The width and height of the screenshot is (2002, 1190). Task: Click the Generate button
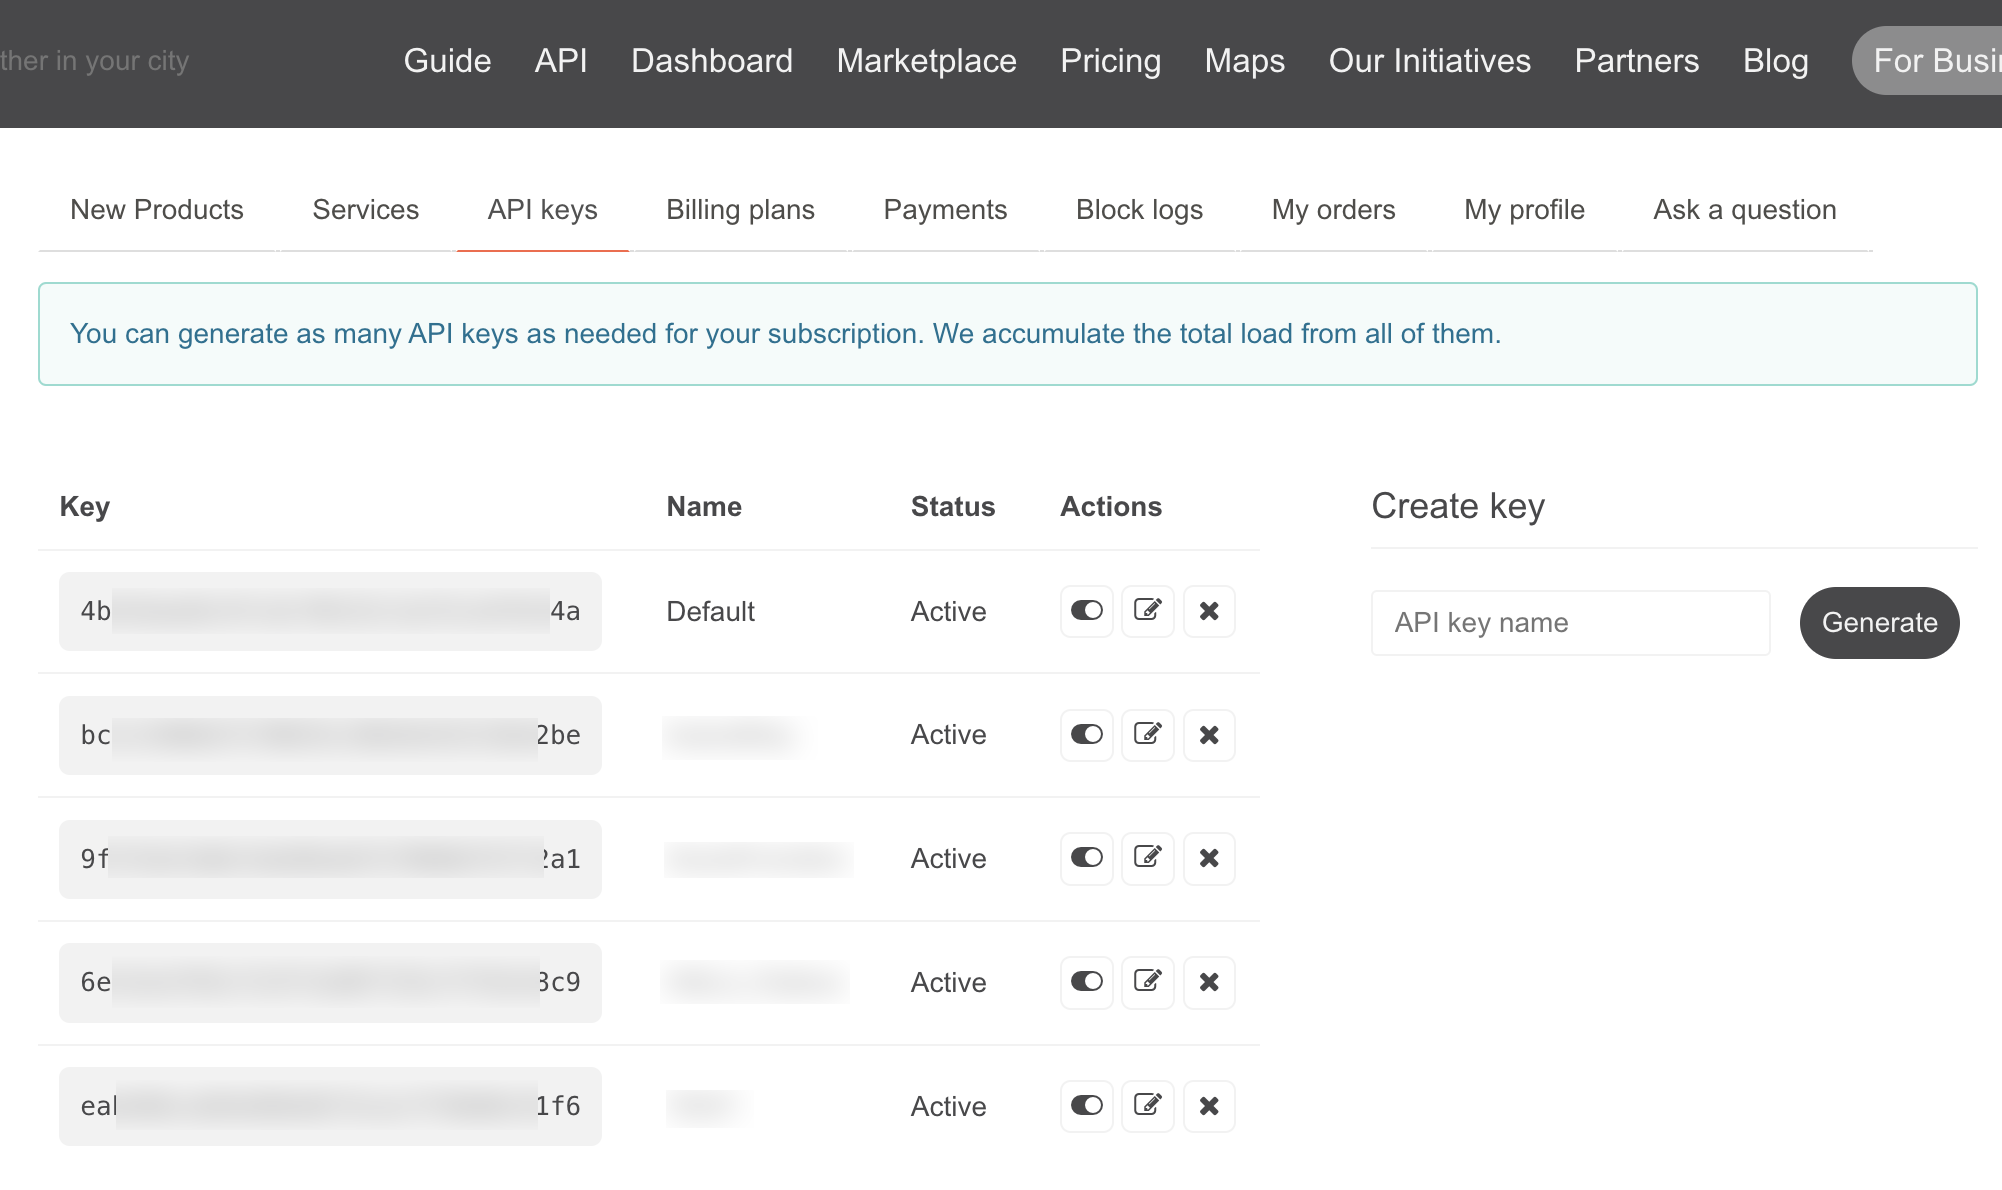pyautogui.click(x=1879, y=623)
